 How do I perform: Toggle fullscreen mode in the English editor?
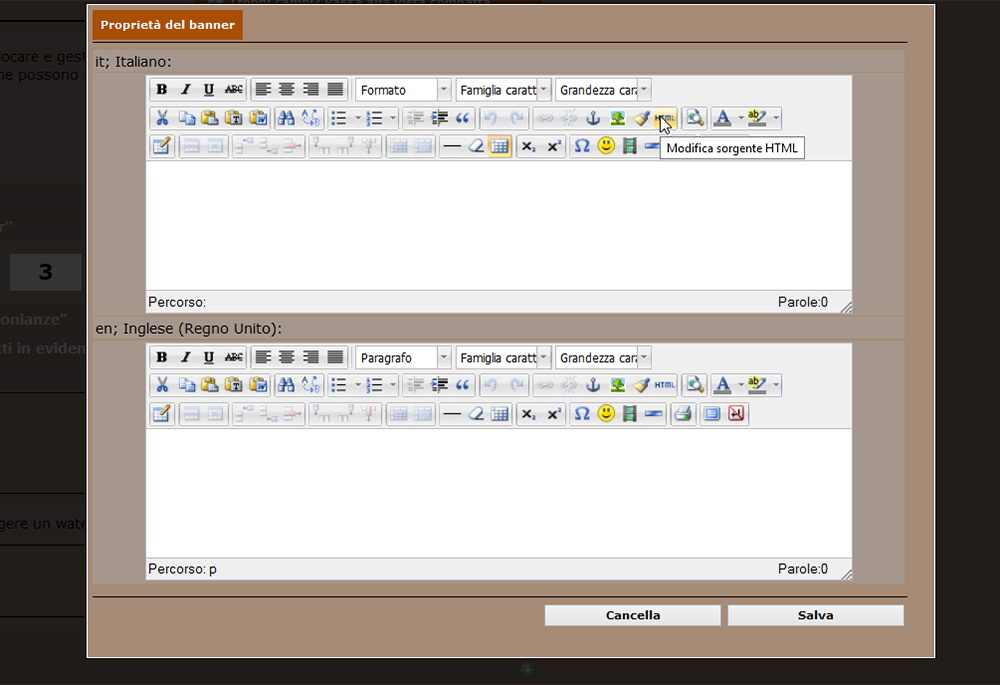(x=712, y=413)
